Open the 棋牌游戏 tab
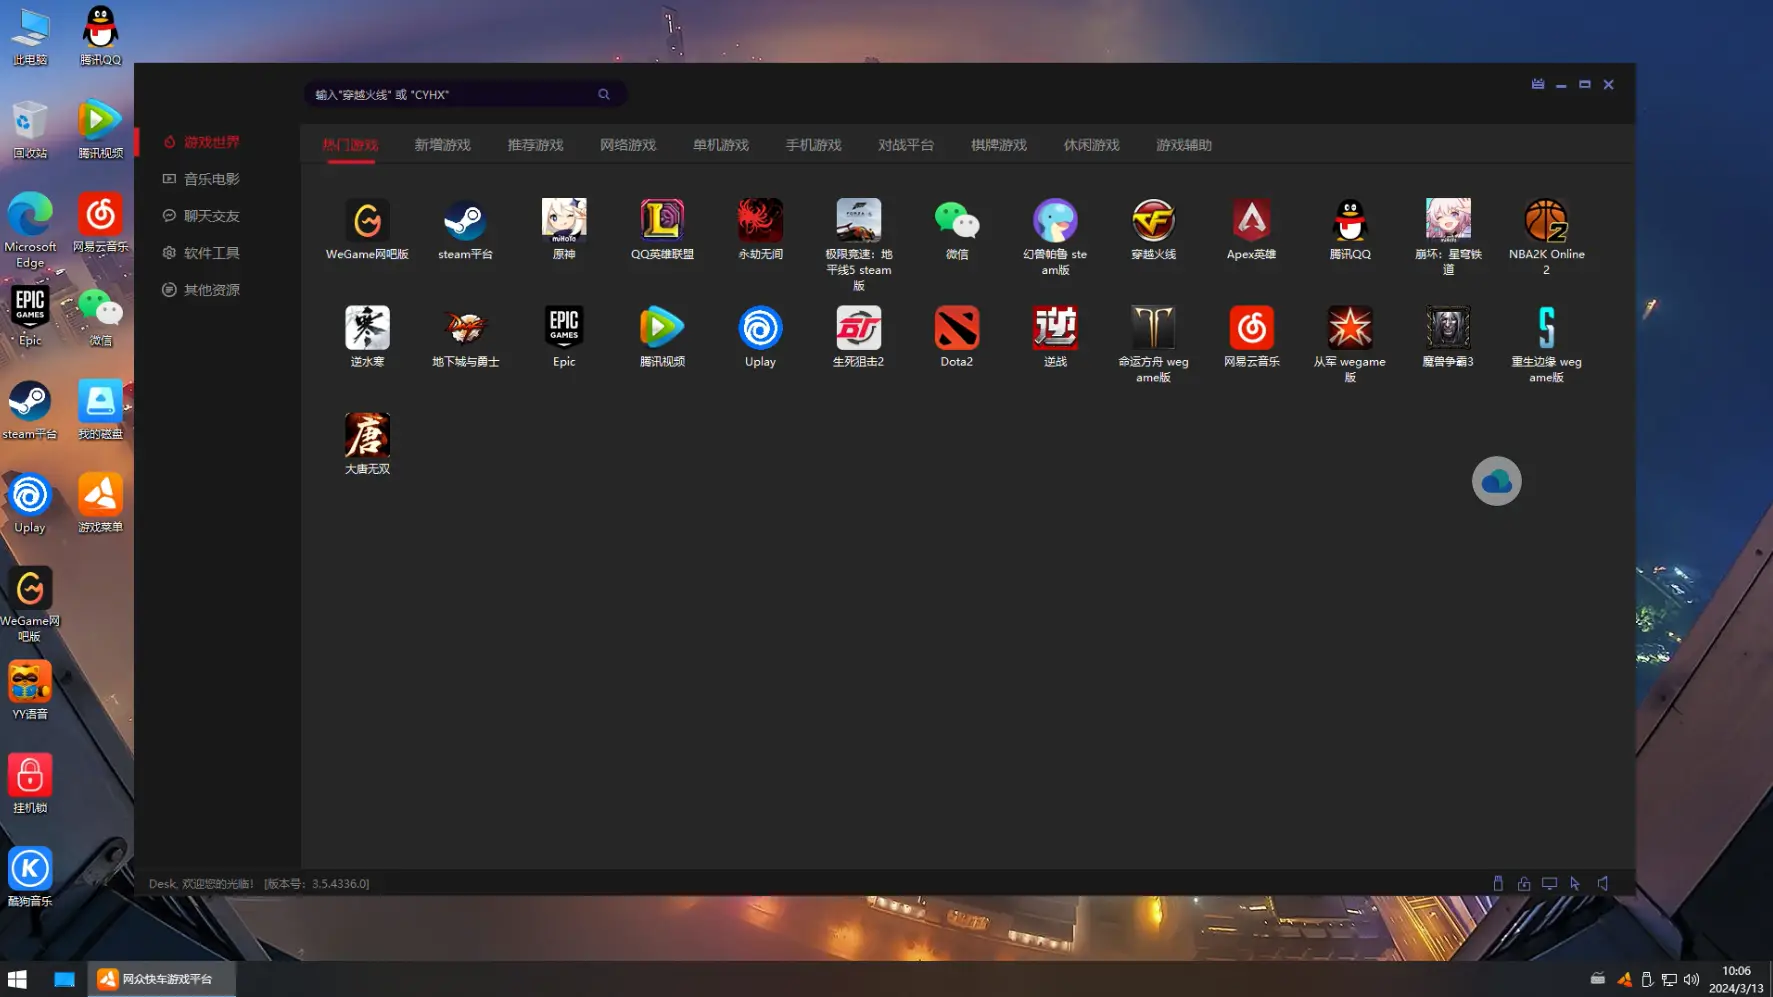 pos(999,145)
